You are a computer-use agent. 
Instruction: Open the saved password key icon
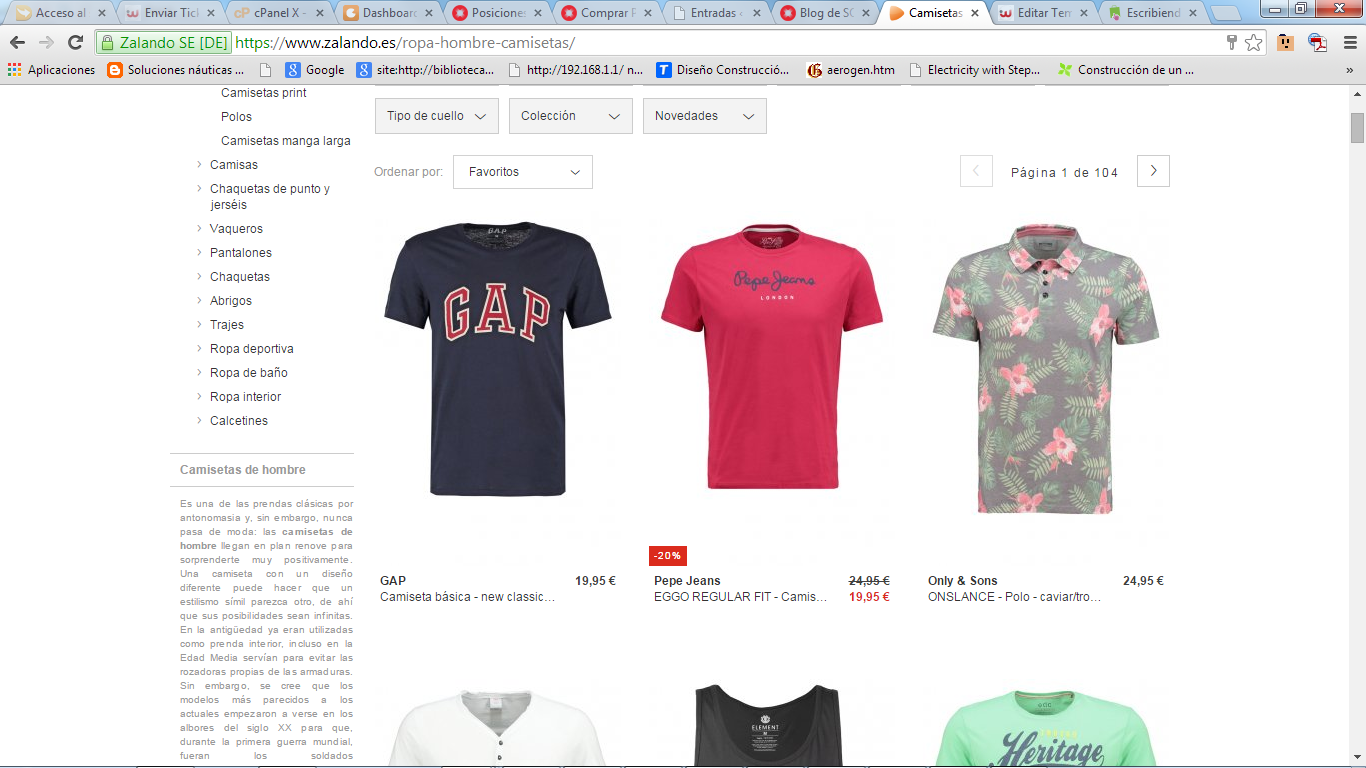coord(1232,43)
